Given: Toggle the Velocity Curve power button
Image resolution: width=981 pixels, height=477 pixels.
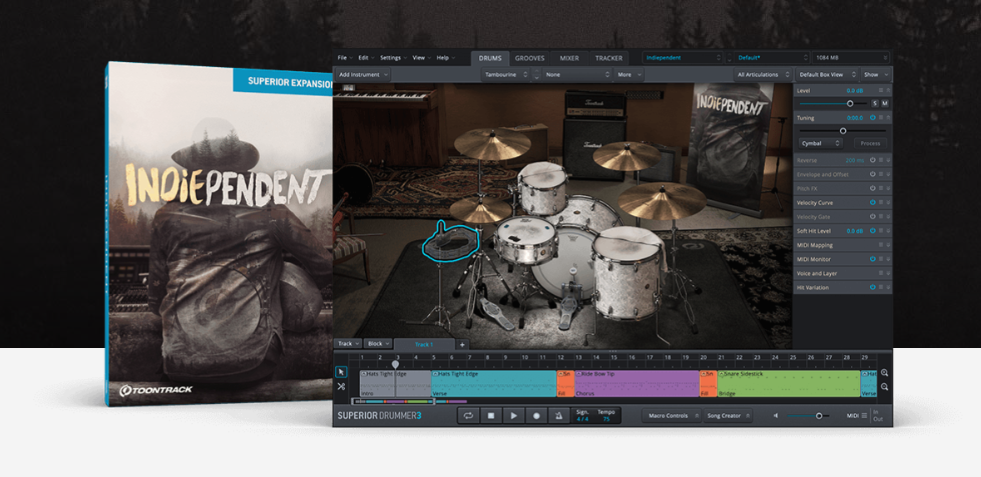Looking at the screenshot, I should (x=873, y=203).
